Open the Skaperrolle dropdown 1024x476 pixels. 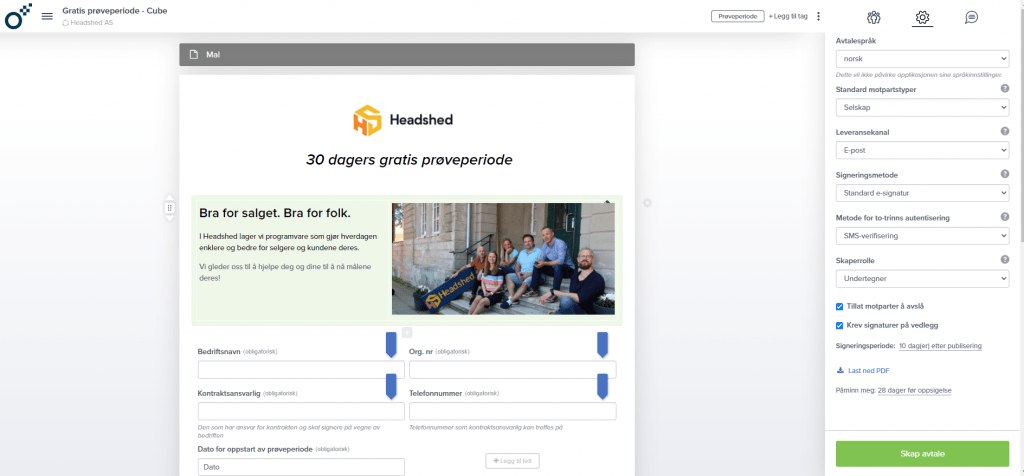[922, 279]
